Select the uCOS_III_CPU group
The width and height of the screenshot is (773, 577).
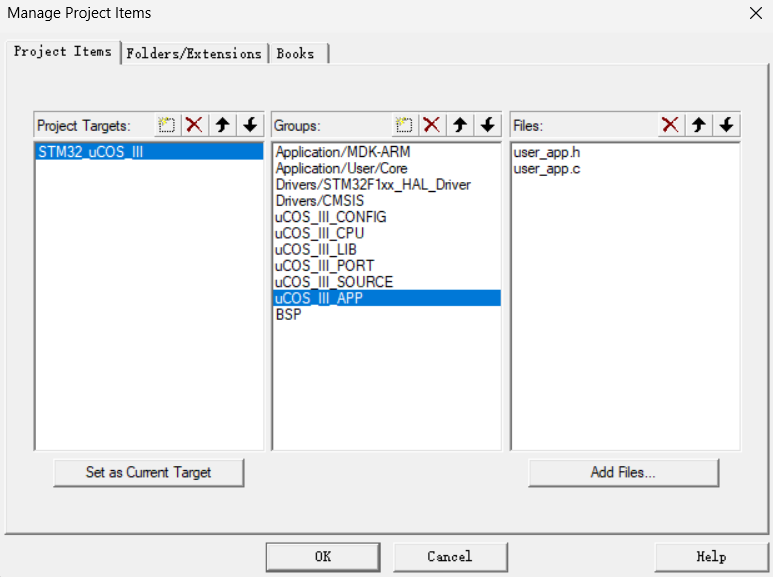click(x=386, y=233)
